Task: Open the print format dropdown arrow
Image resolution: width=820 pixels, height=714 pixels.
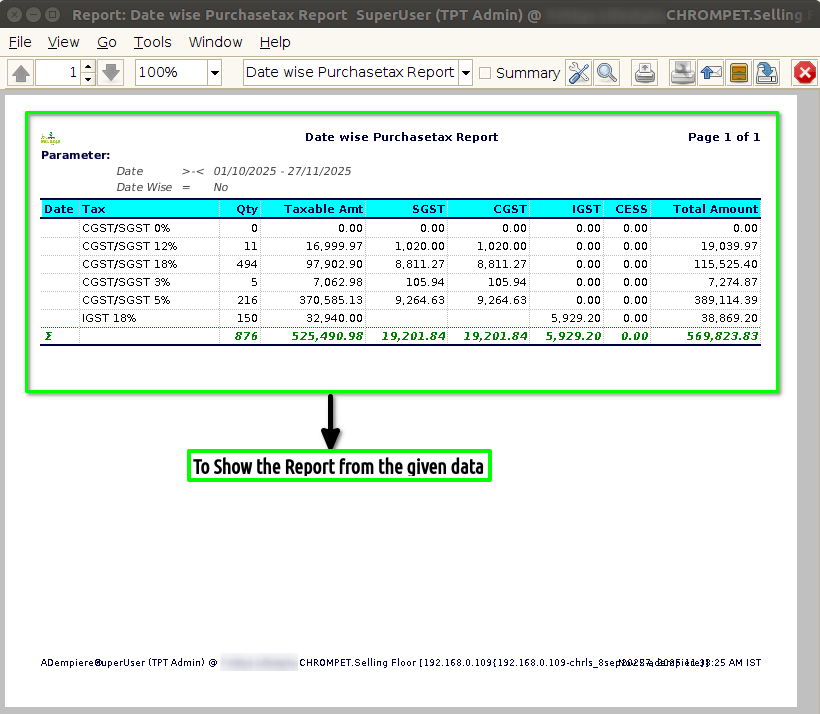Action: click(465, 72)
